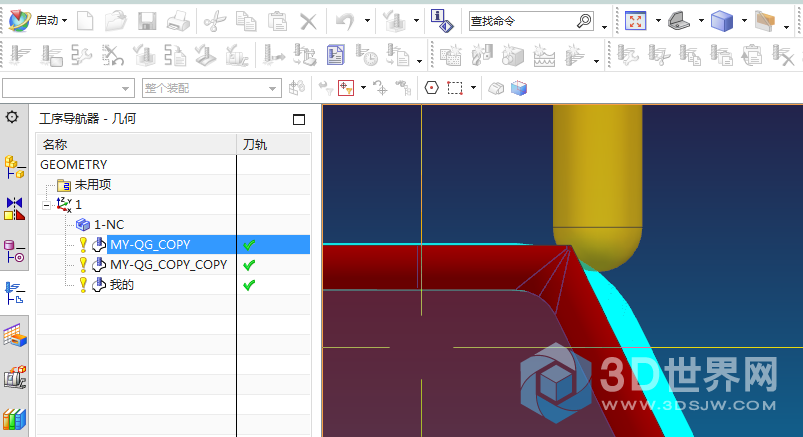Open the Operation Navigator sidebar icon

(14, 293)
